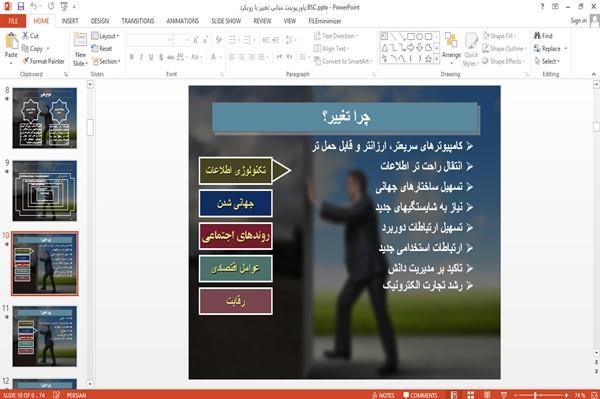The image size is (600, 399).
Task: Select the triangle shape in shapes gallery
Action: pos(385,48)
